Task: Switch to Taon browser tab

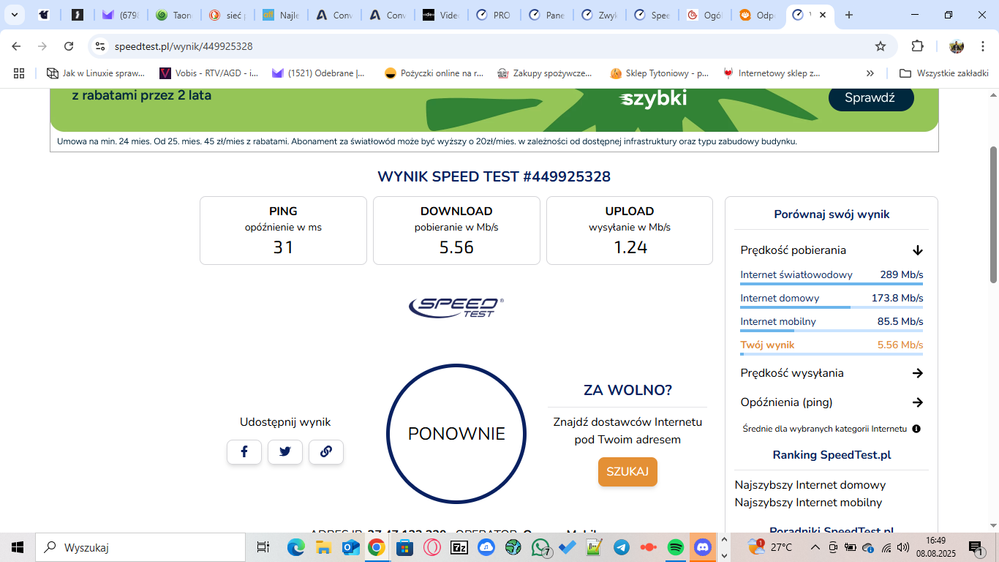Action: click(174, 15)
